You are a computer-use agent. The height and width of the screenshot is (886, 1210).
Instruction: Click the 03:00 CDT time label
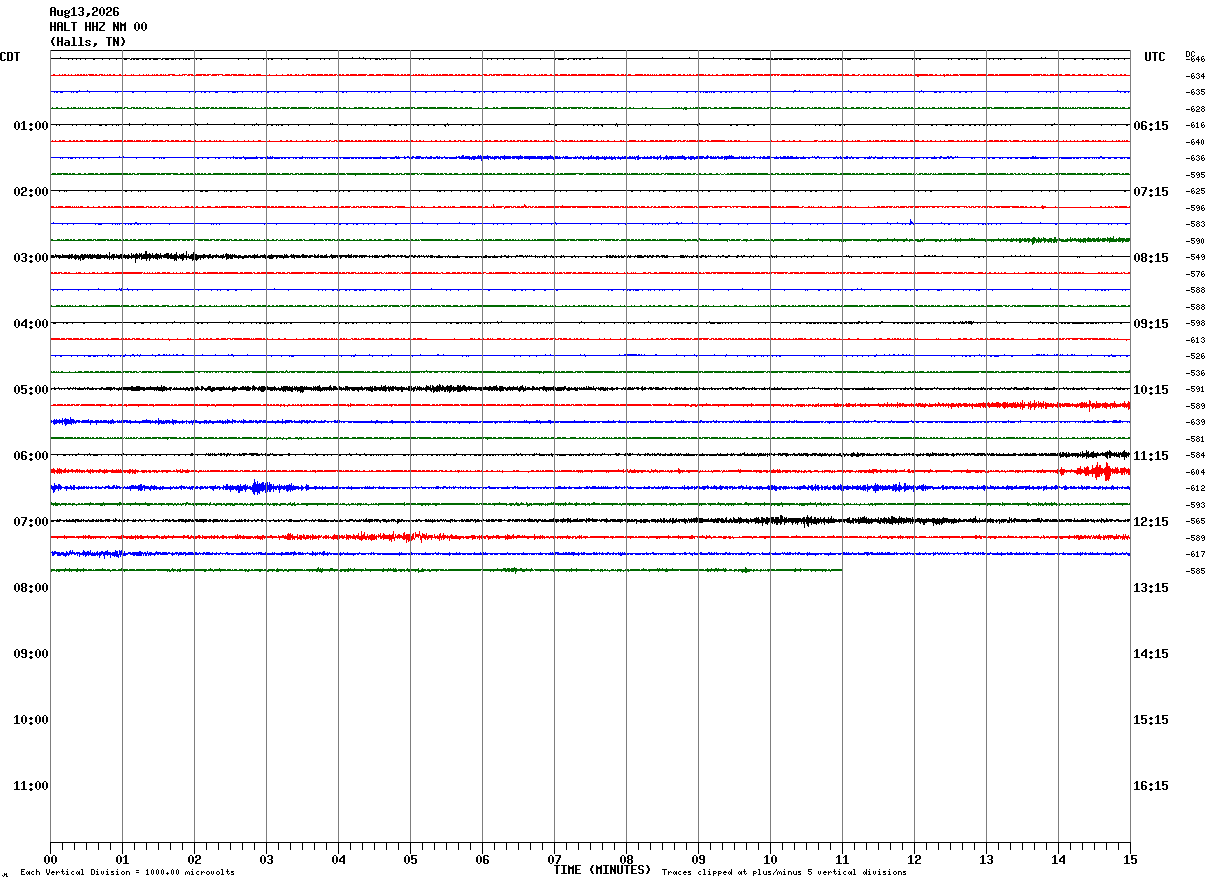31,258
